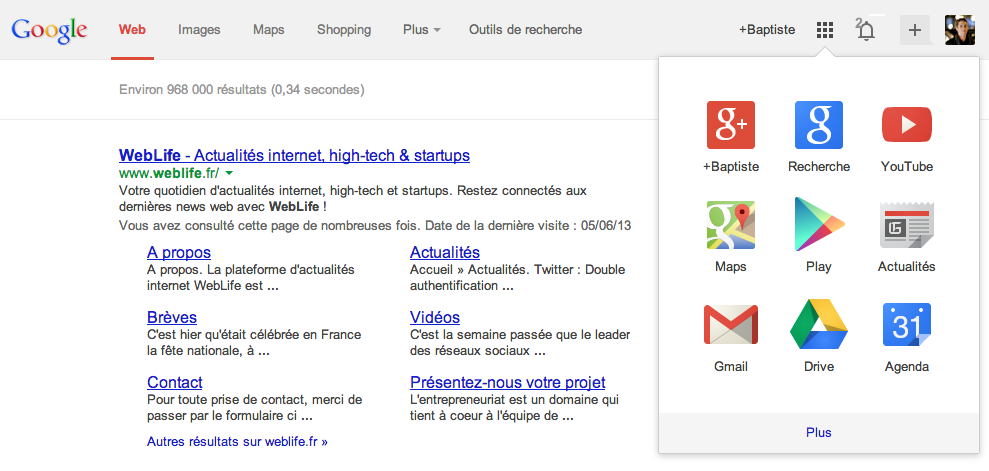Click the +Baptiste link in header
The height and width of the screenshot is (471, 989).
[x=767, y=30]
